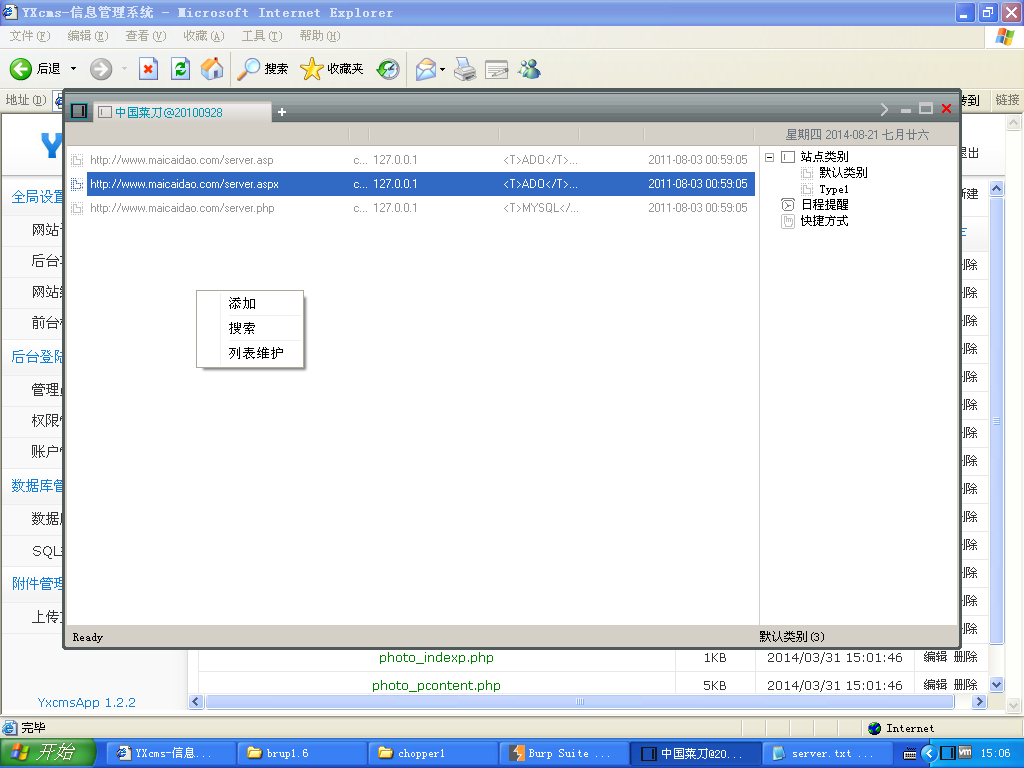Open the IE Favorites star icon
1024x768 pixels.
point(312,69)
